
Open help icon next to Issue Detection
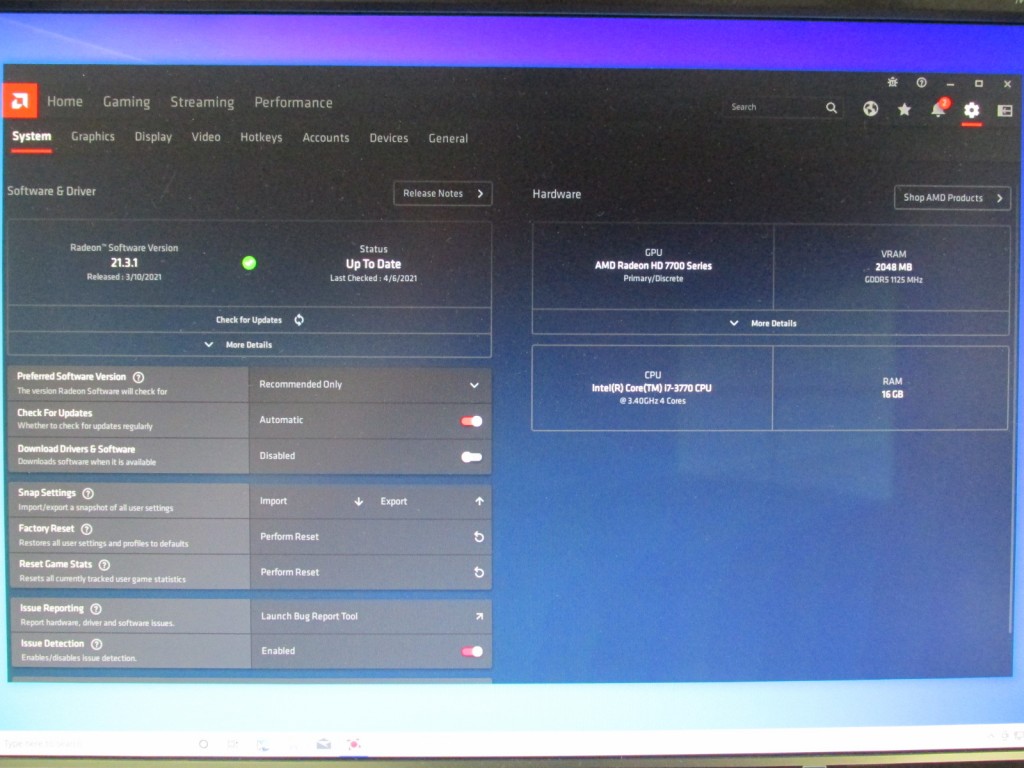[97, 645]
